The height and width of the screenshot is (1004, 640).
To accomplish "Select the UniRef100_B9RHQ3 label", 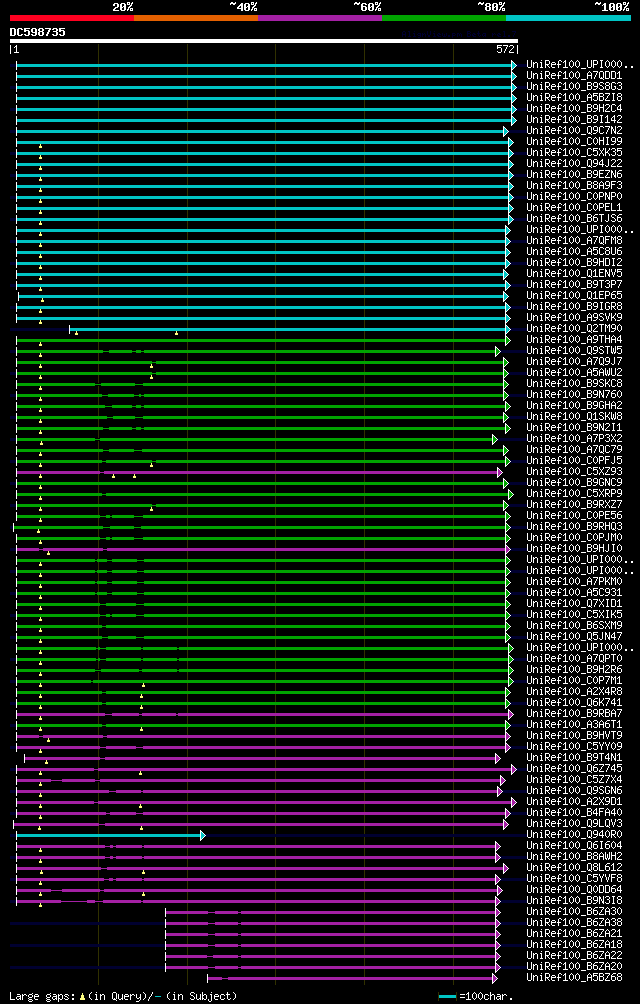I will point(574,527).
